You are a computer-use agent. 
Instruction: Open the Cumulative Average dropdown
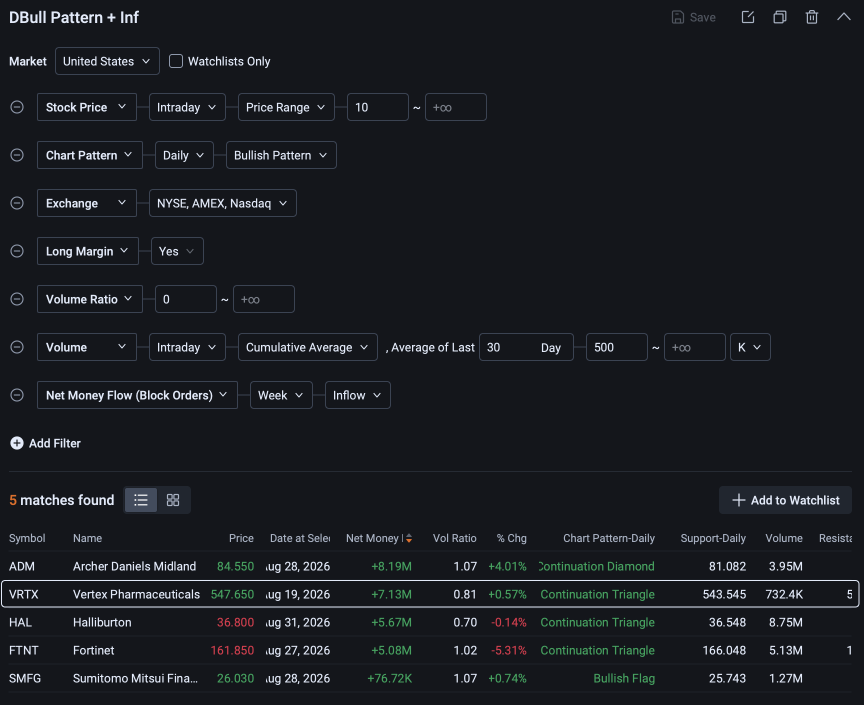[307, 347]
